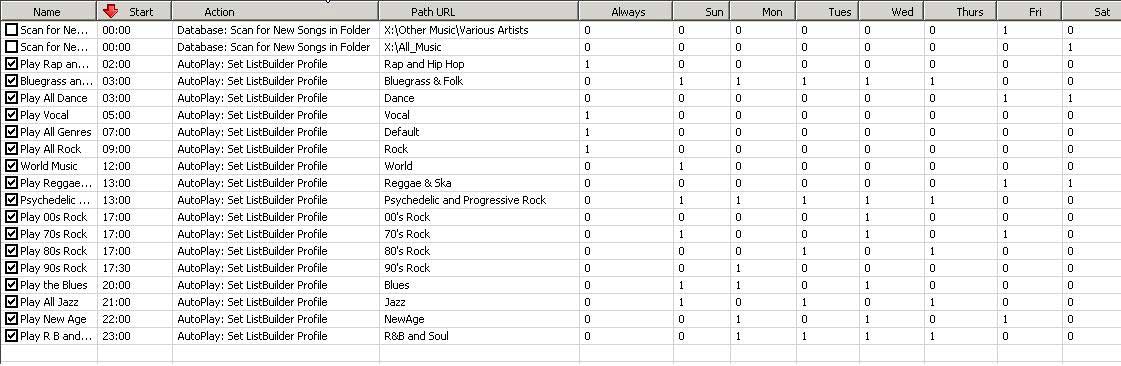Sort by the Always column header
This screenshot has width=1121, height=366.
click(626, 11)
